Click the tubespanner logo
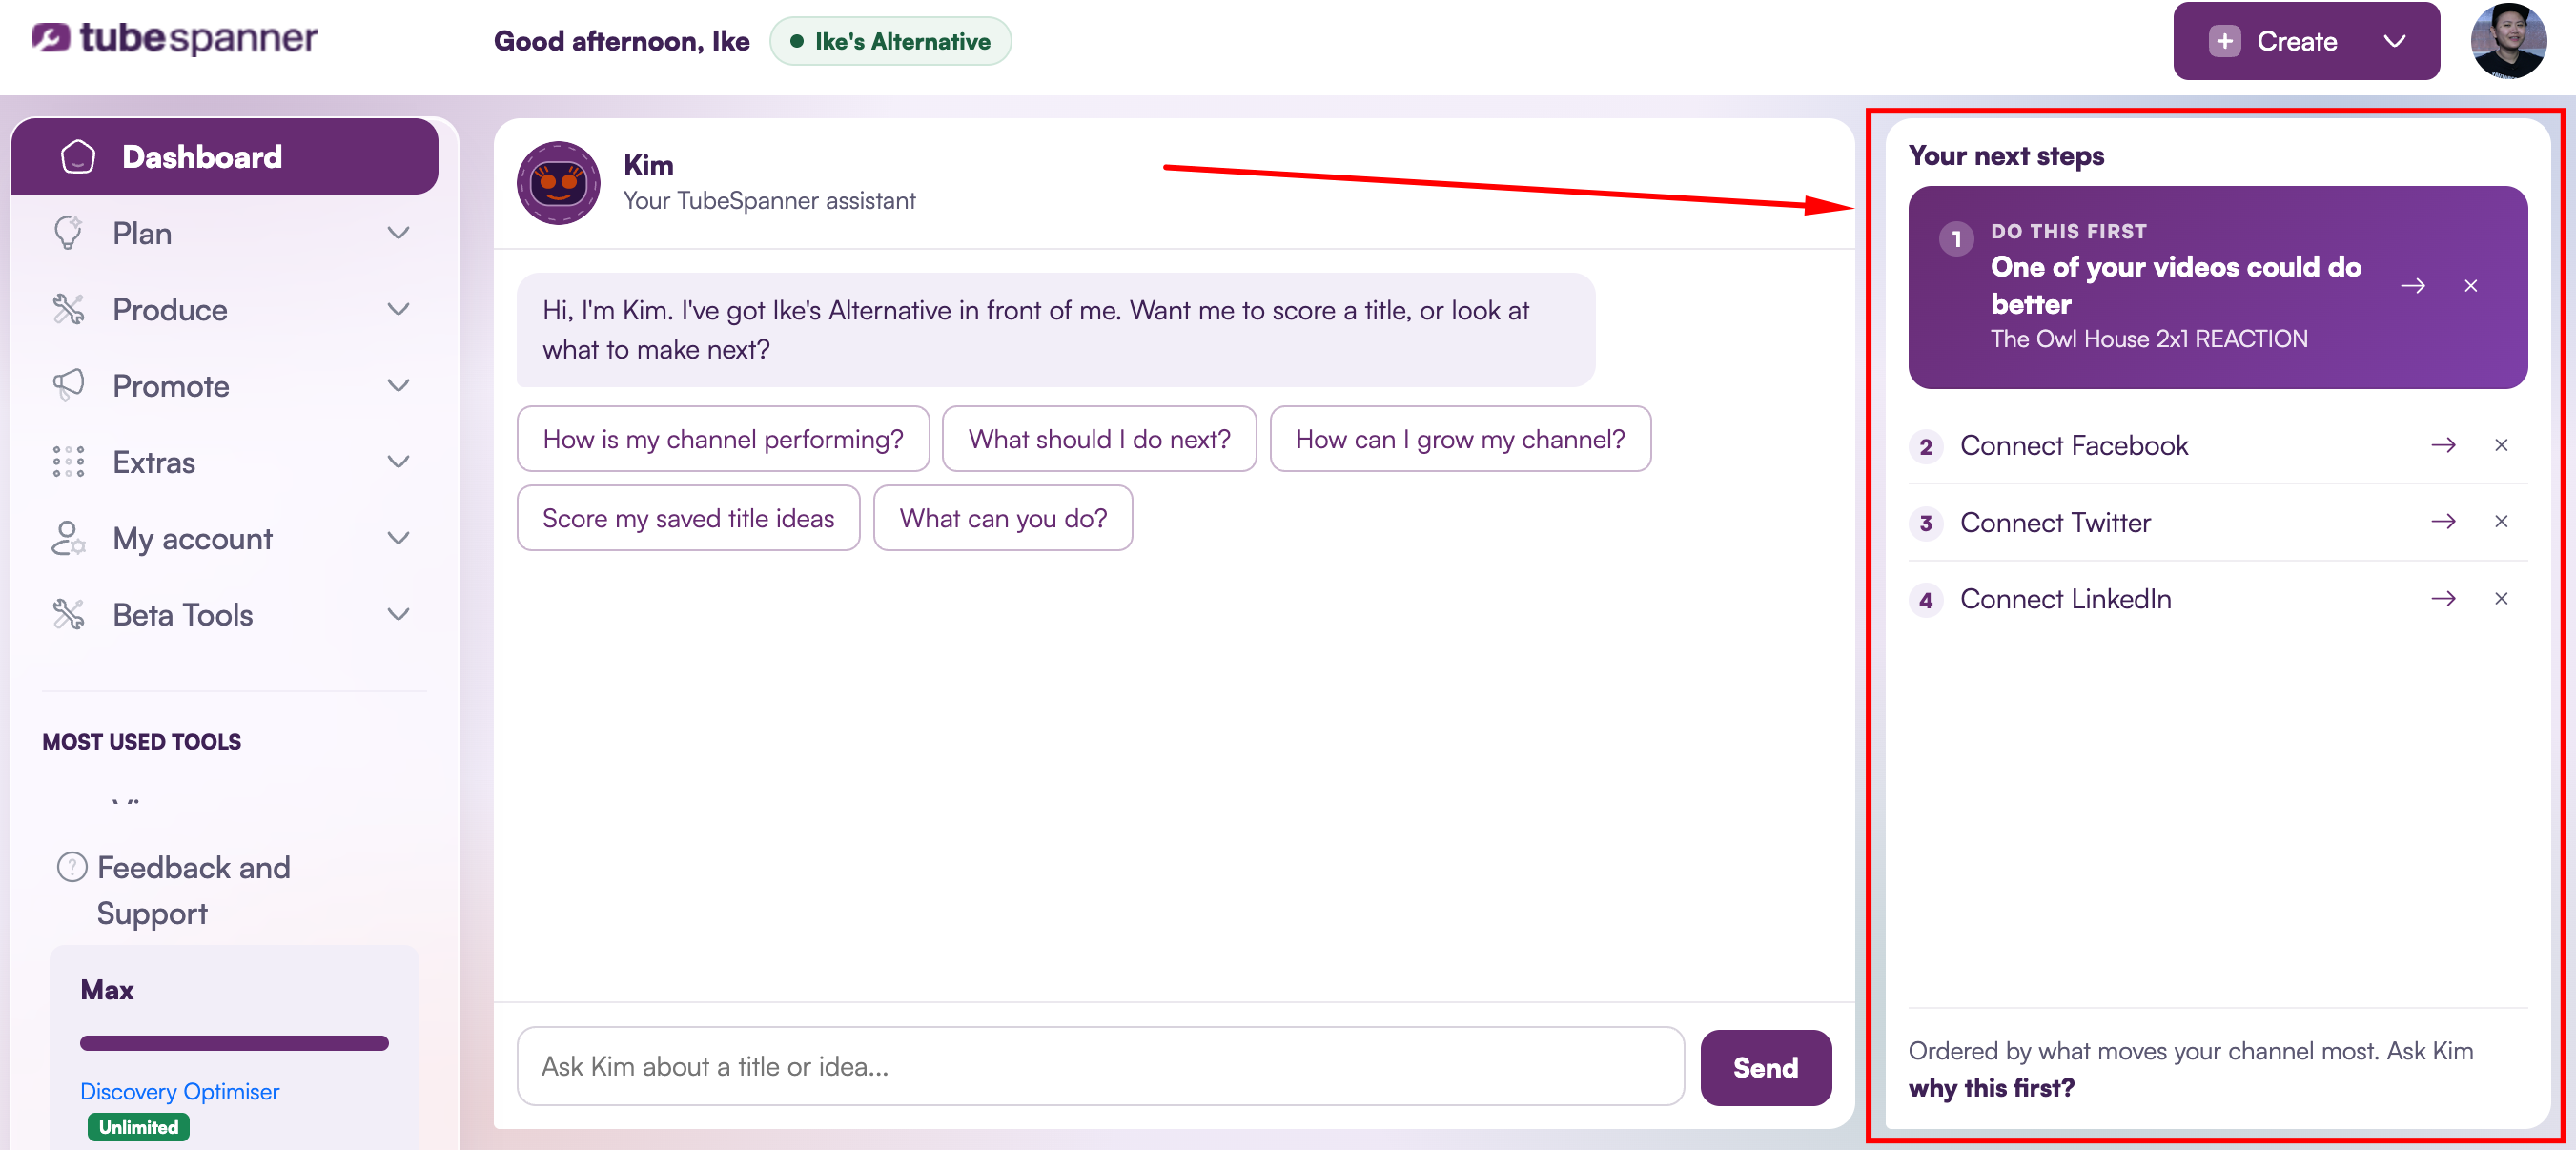 [175, 39]
